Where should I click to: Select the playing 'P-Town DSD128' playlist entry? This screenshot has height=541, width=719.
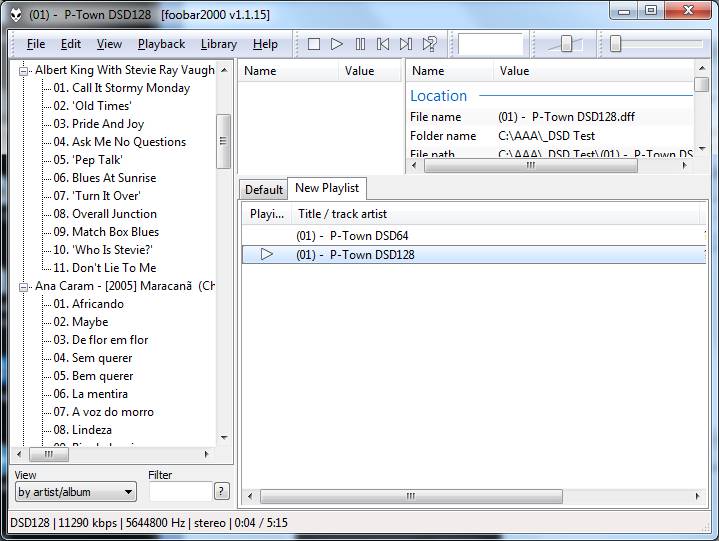[474, 254]
